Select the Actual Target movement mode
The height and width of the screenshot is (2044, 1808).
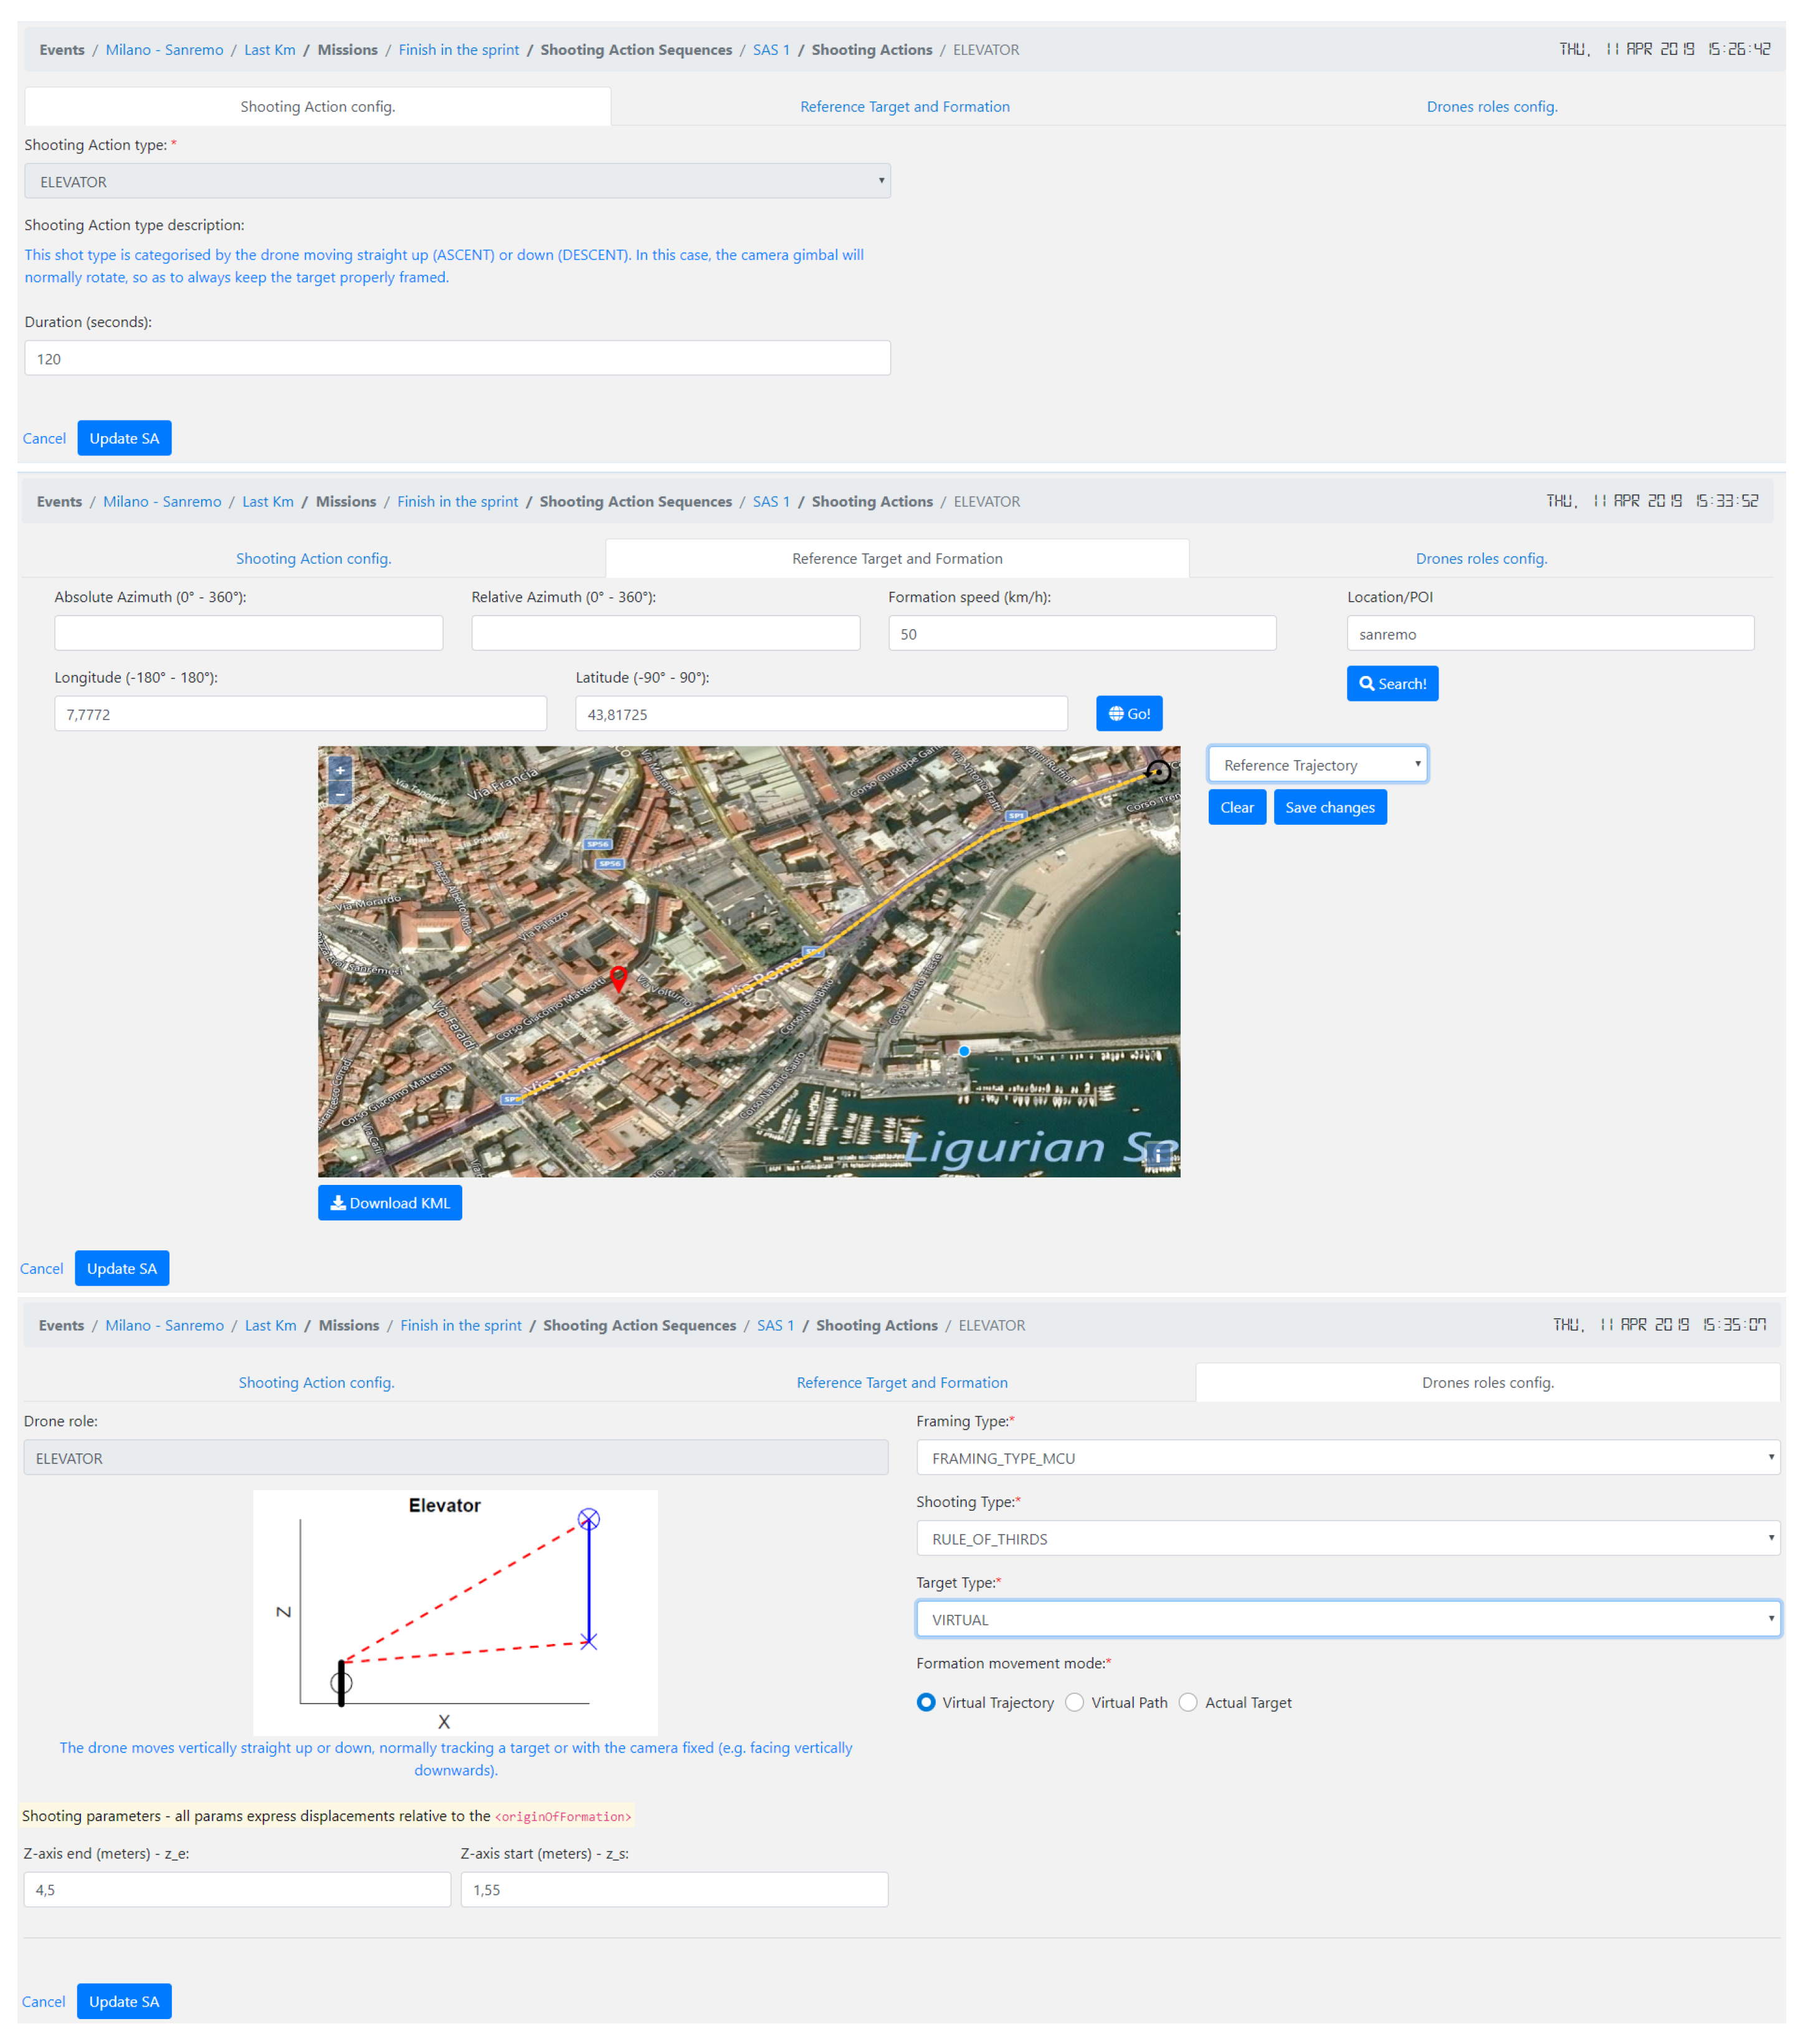1188,1702
